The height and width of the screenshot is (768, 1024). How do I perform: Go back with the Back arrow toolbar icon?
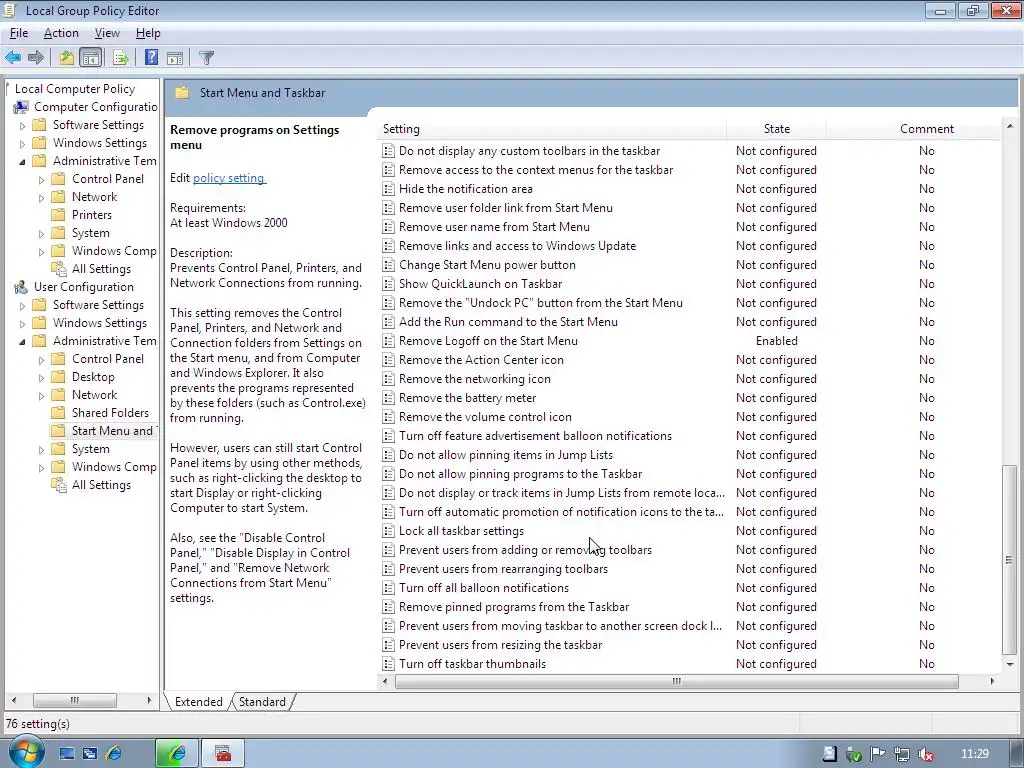click(x=13, y=57)
